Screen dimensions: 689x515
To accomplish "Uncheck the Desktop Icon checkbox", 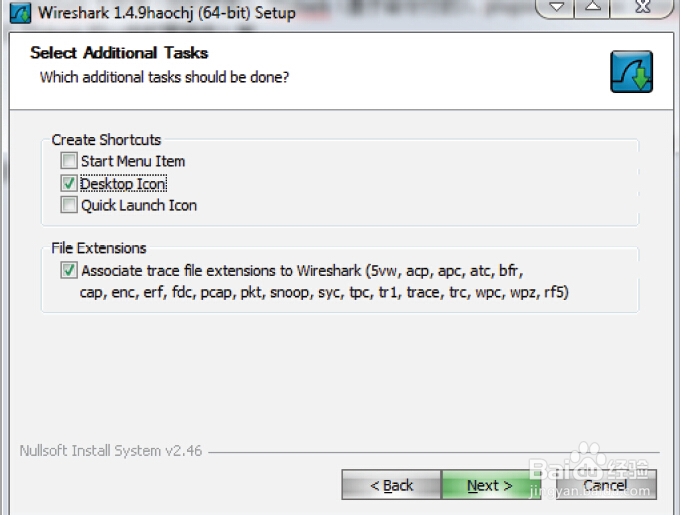I will point(69,183).
